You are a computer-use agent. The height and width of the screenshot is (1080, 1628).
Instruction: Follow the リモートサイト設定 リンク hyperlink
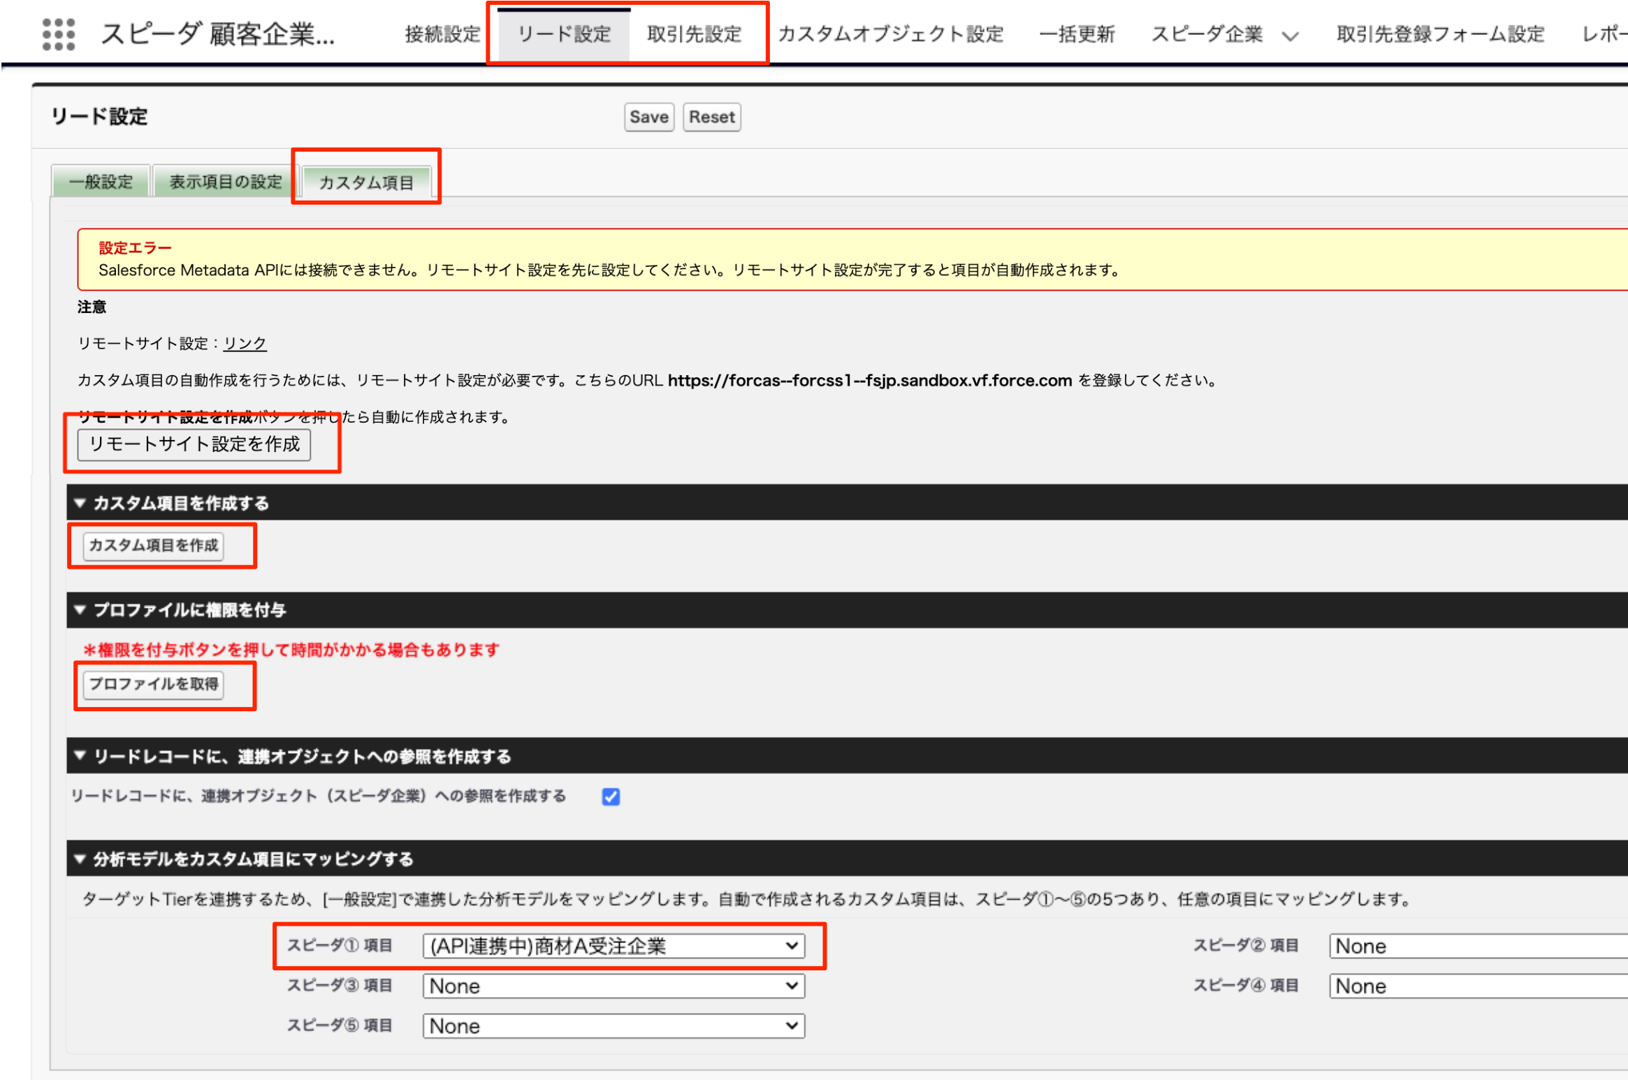pyautogui.click(x=245, y=343)
